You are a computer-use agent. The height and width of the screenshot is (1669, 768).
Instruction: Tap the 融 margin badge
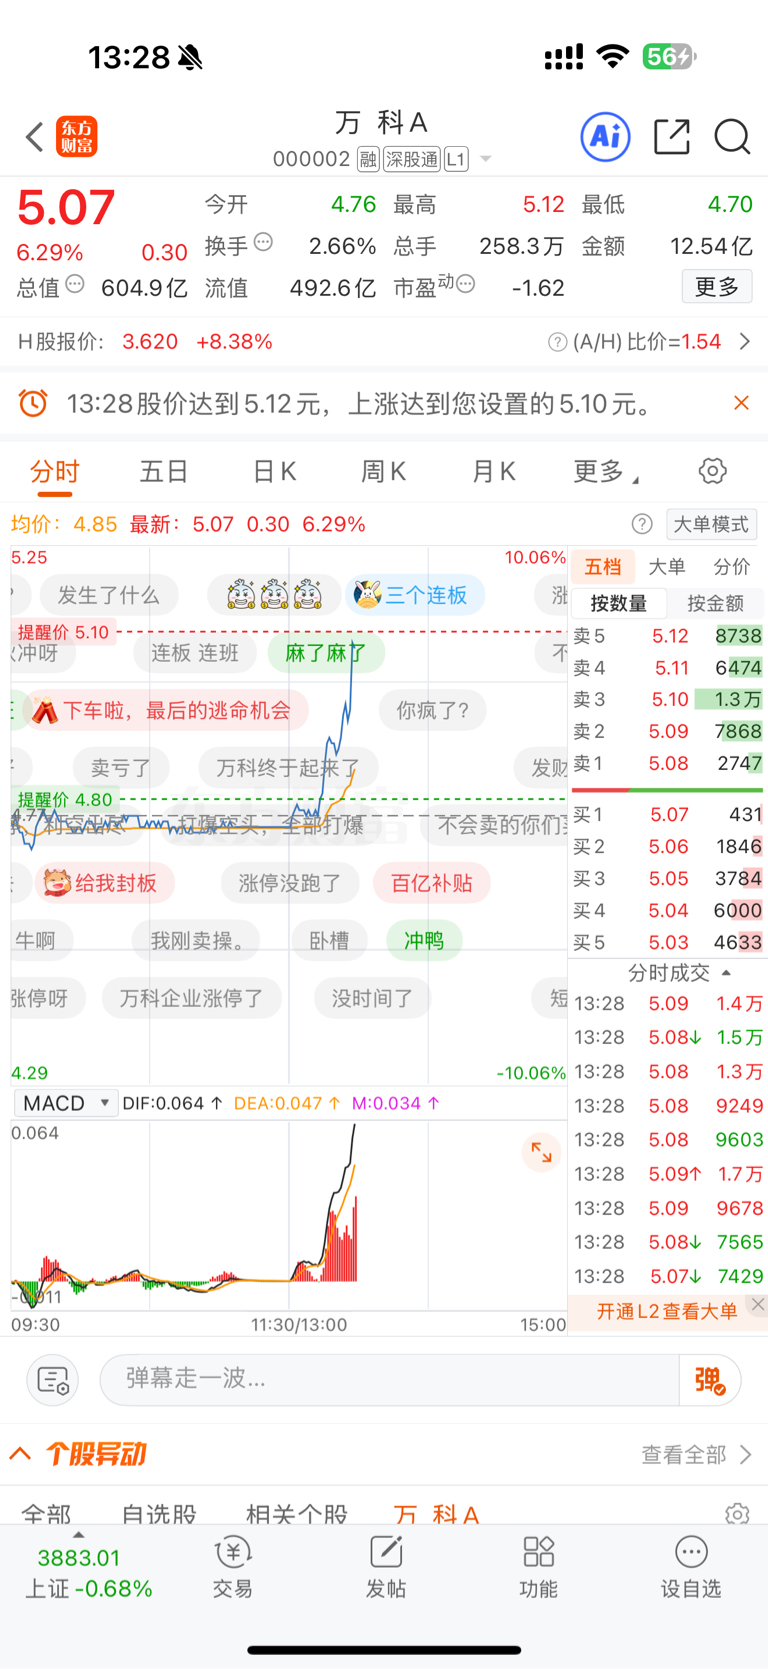(368, 160)
